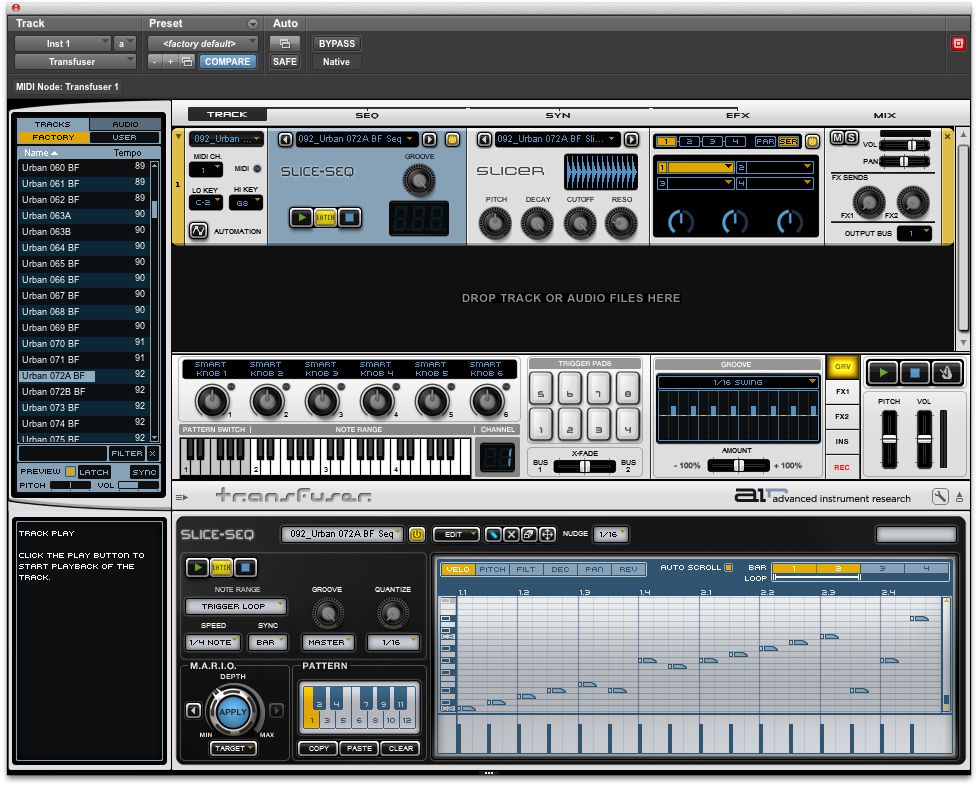
Task: Select the pencil tool in SLICE-SEQ editor
Action: click(493, 535)
